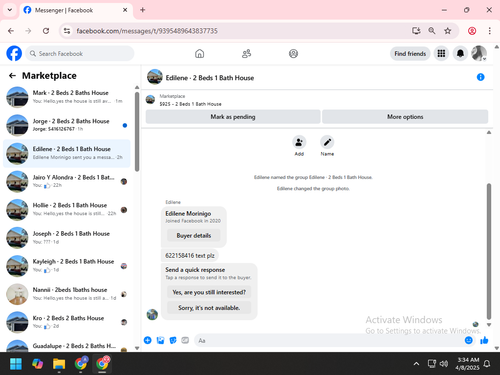Viewport: 500px width, 375px height.
Task: Open the tab search dropdown arrow
Action: [10, 10]
